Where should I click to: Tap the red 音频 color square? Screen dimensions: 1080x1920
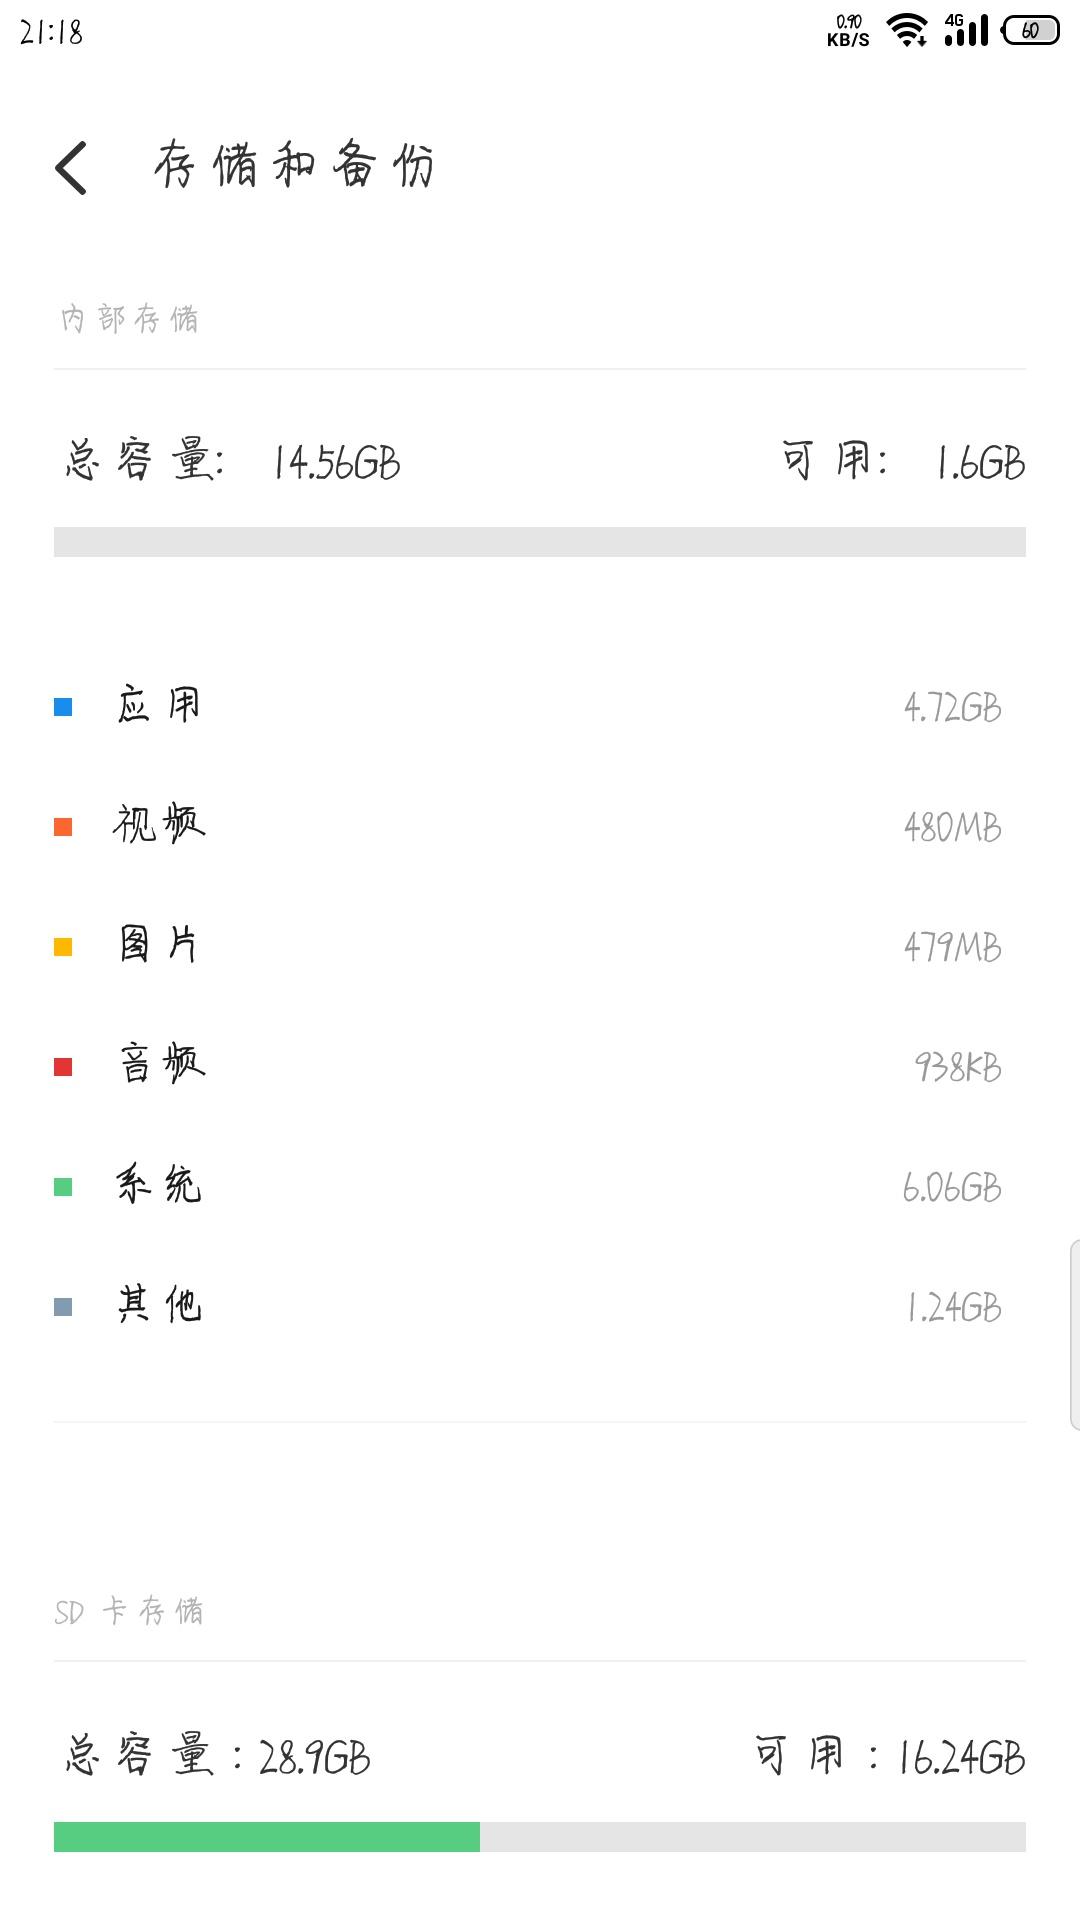(x=63, y=1067)
